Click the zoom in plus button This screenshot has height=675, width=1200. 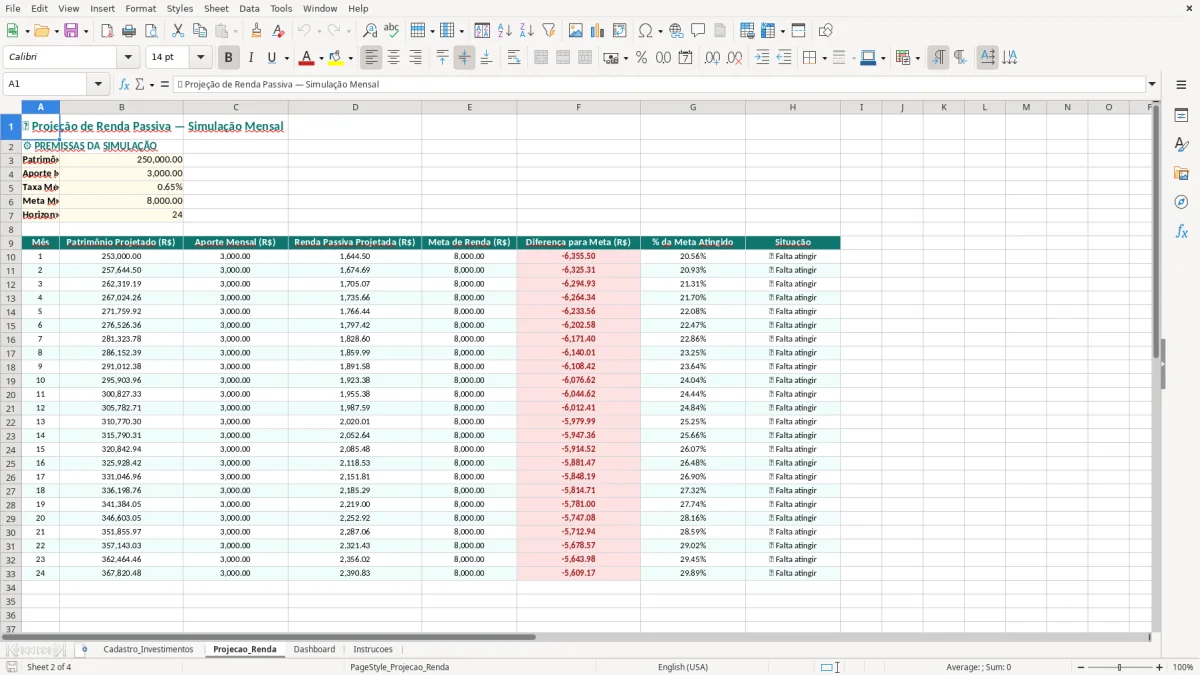tap(1159, 667)
